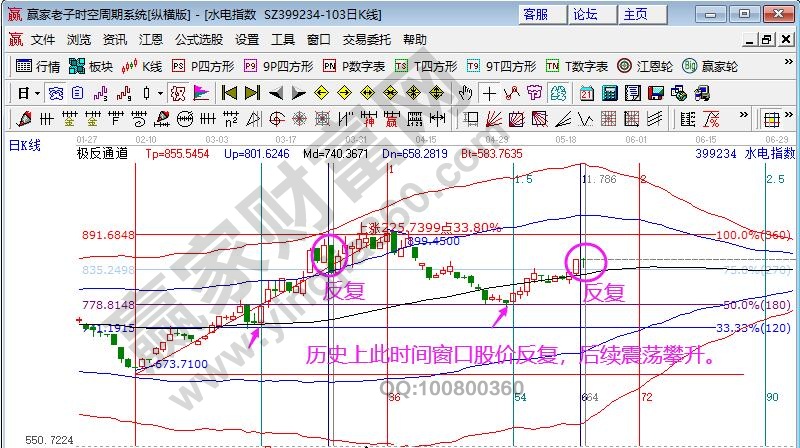Viewport: 800px width, 448px height.
Task: Select the hand pan tool
Action: click(x=465, y=93)
